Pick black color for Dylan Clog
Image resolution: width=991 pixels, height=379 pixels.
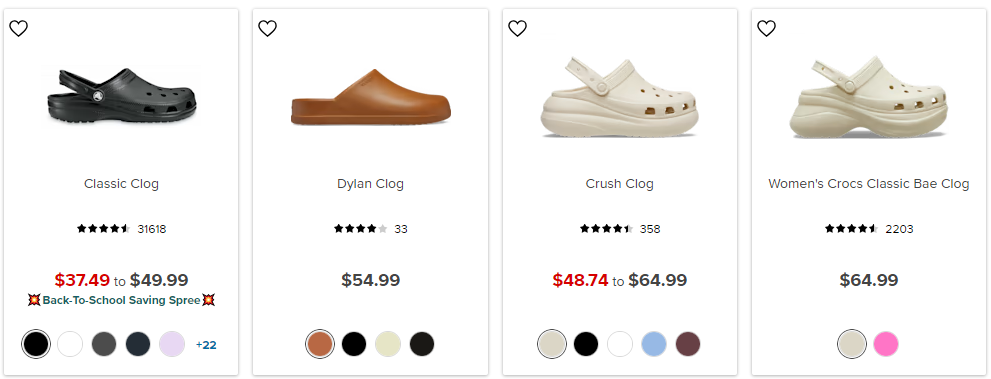[354, 344]
